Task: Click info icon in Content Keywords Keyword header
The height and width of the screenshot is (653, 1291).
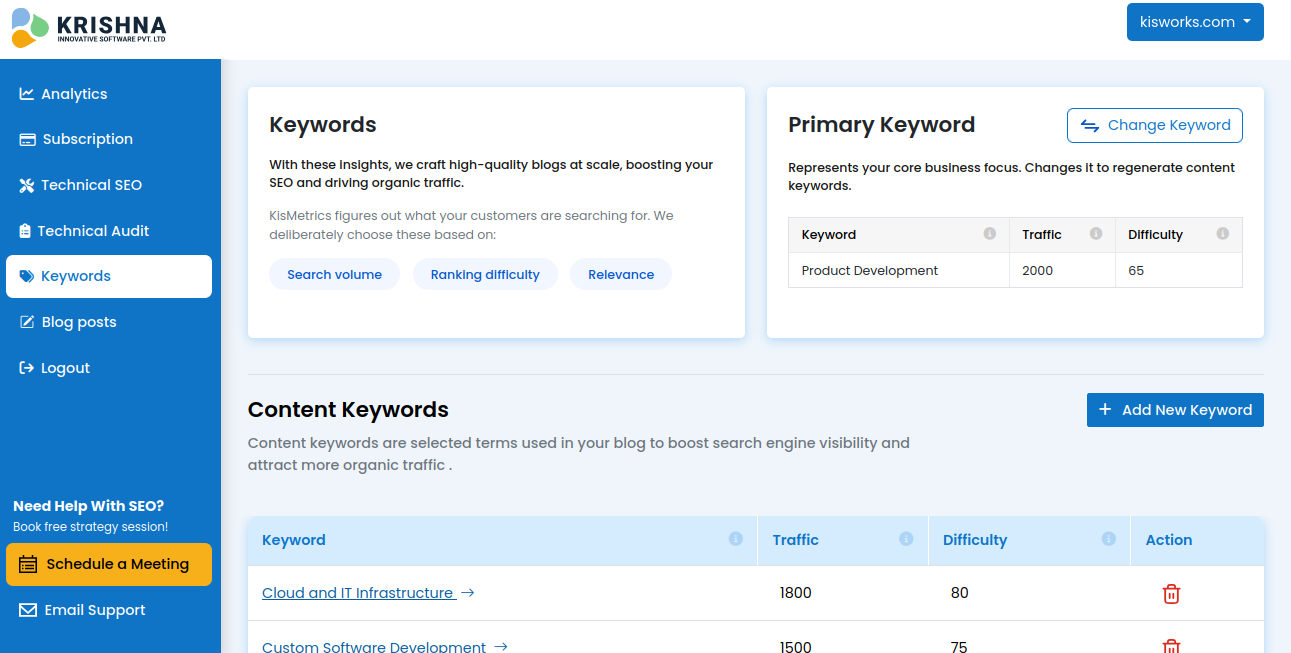Action: (x=736, y=539)
